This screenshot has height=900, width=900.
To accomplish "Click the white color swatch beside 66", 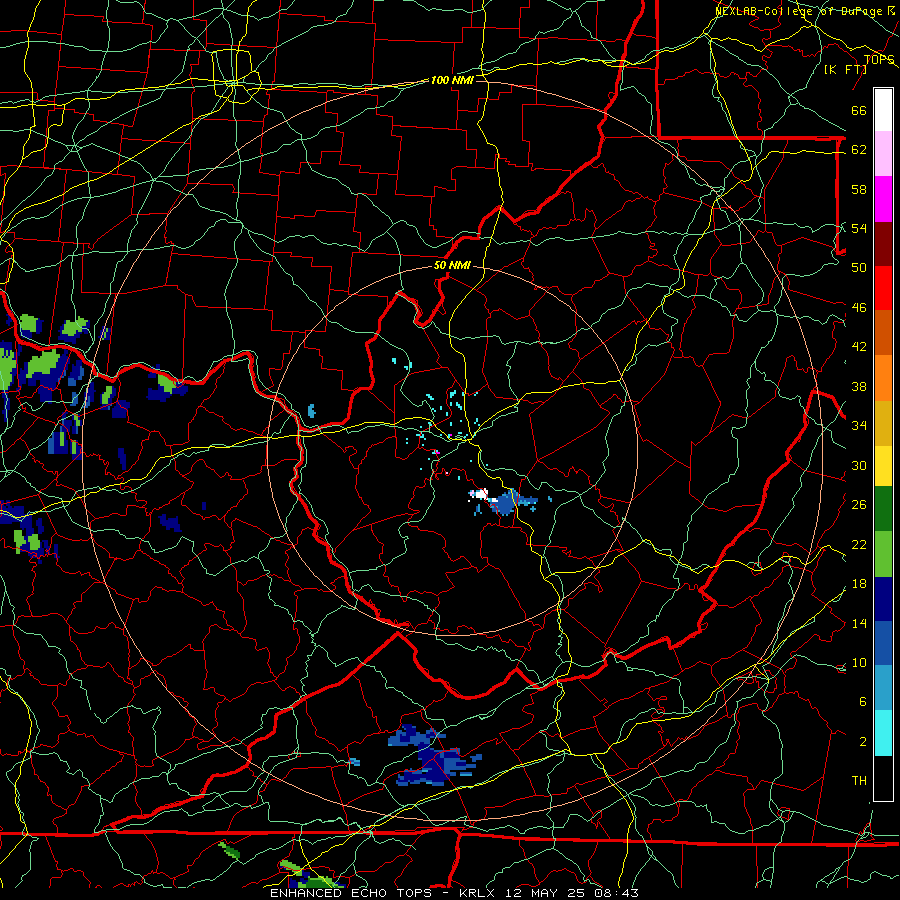I will pos(883,110).
